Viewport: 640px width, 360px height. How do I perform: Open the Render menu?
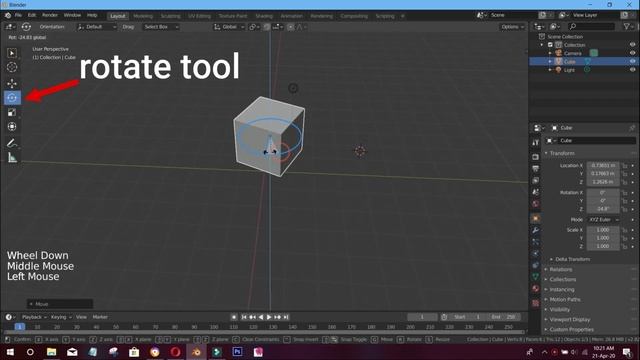pos(50,15)
